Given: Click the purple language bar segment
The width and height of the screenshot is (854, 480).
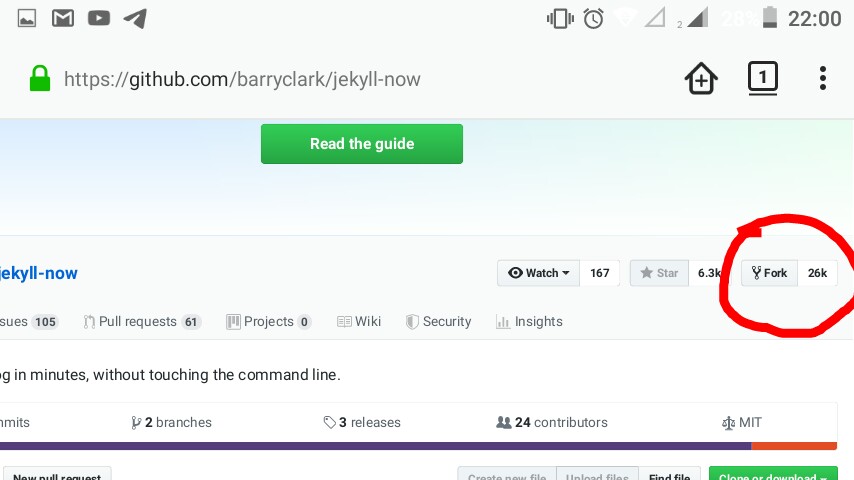Looking at the screenshot, I should pos(375,446).
